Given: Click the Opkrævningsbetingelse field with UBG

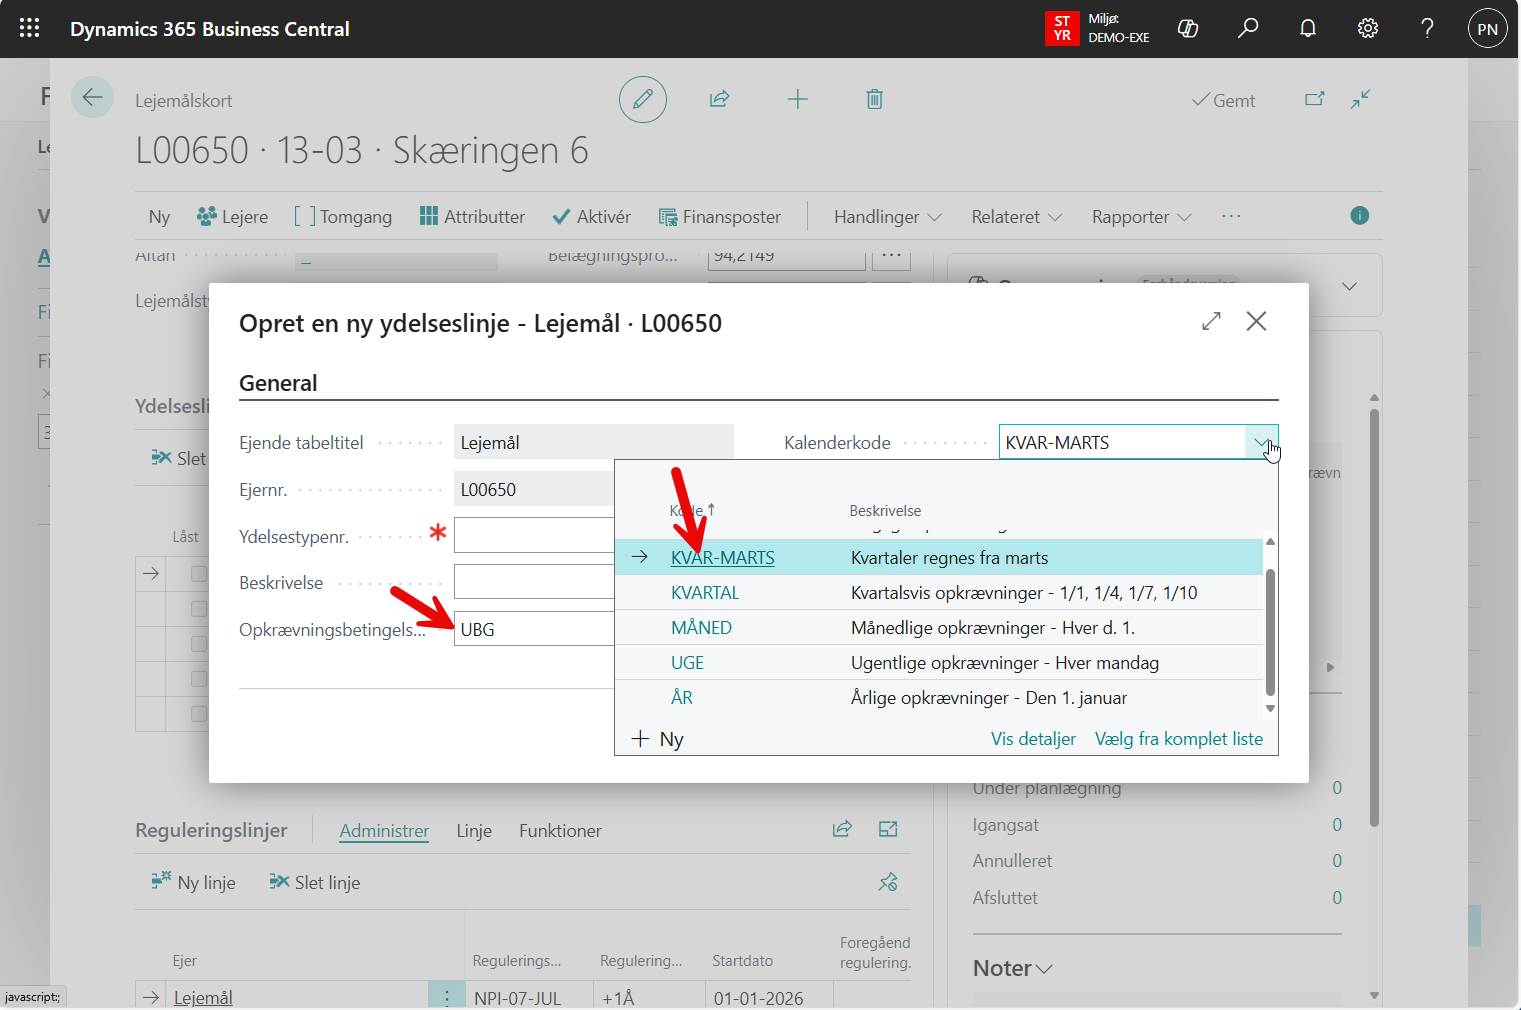Looking at the screenshot, I should (534, 629).
